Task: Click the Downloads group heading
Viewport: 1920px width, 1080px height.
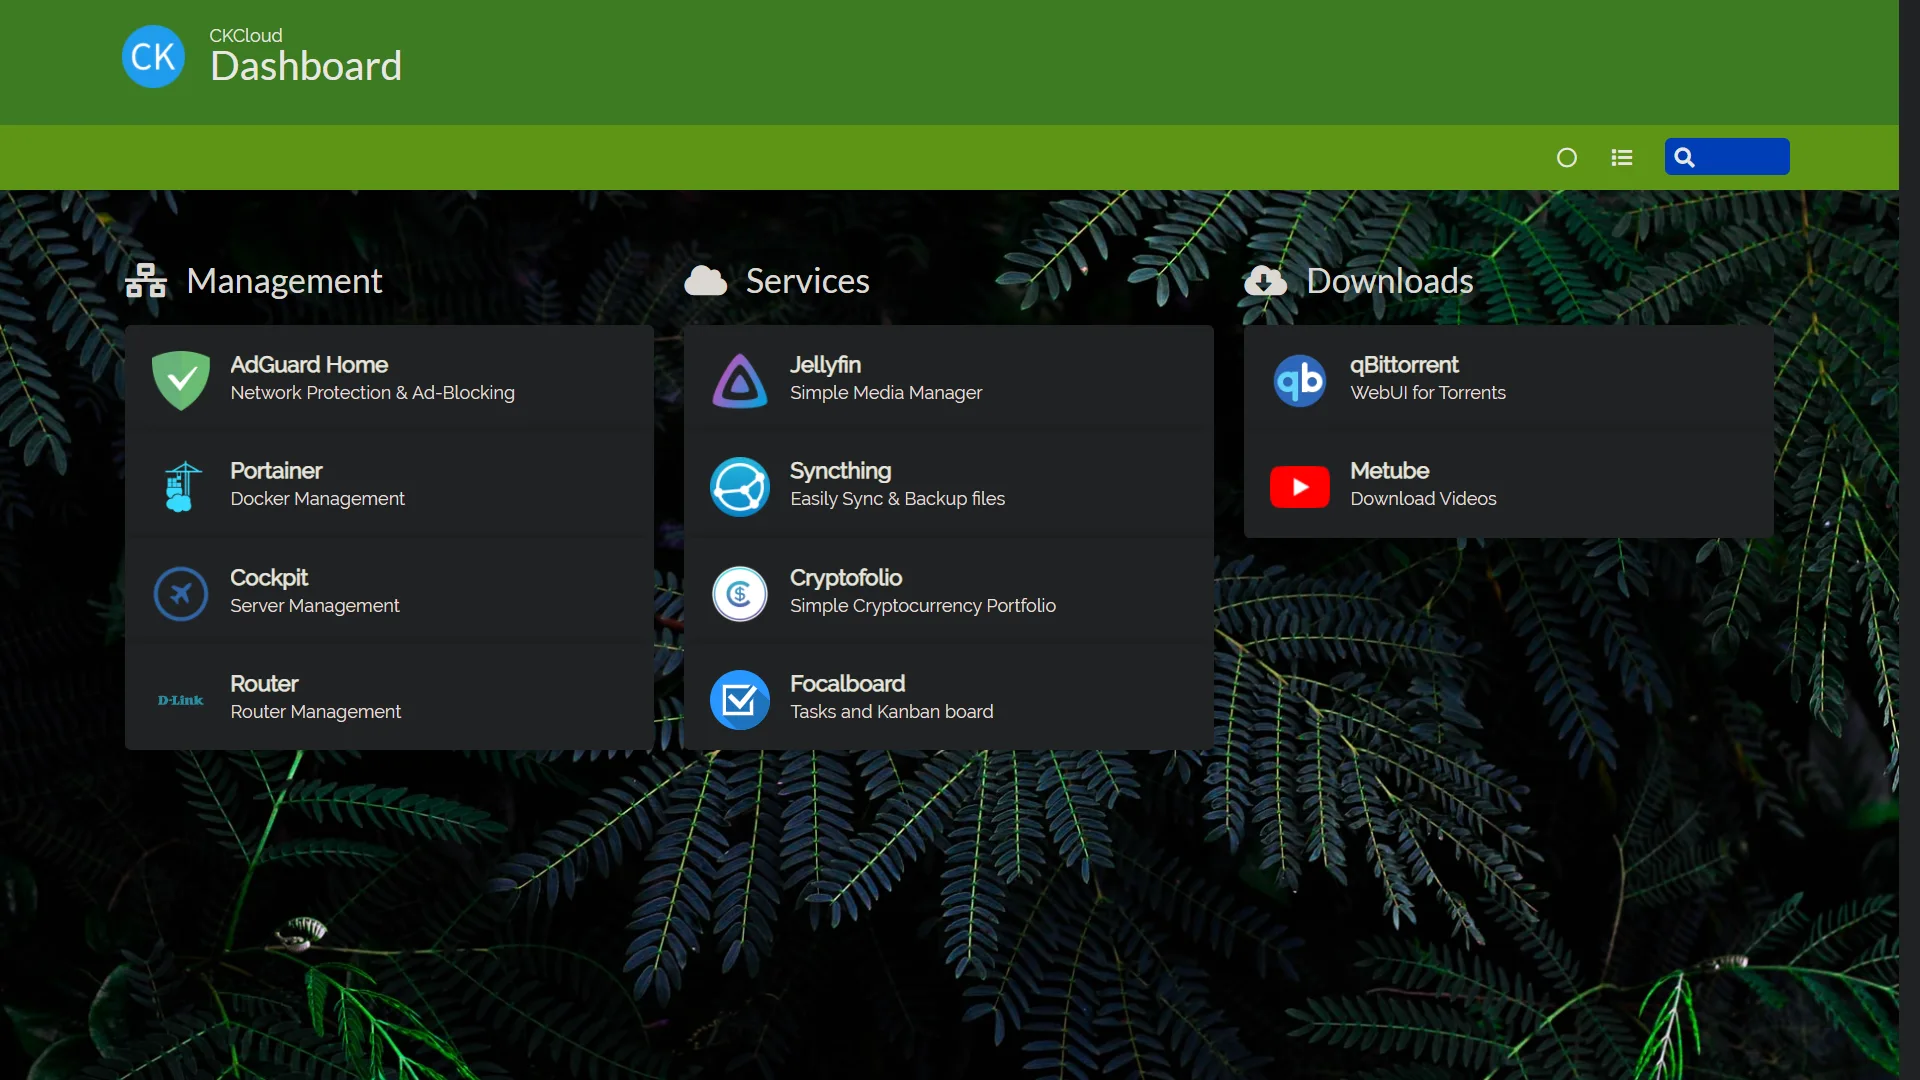Action: tap(1389, 281)
